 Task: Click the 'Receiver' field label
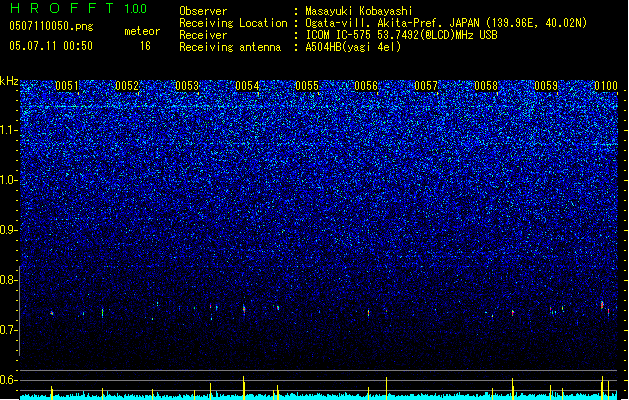pyautogui.click(x=203, y=35)
